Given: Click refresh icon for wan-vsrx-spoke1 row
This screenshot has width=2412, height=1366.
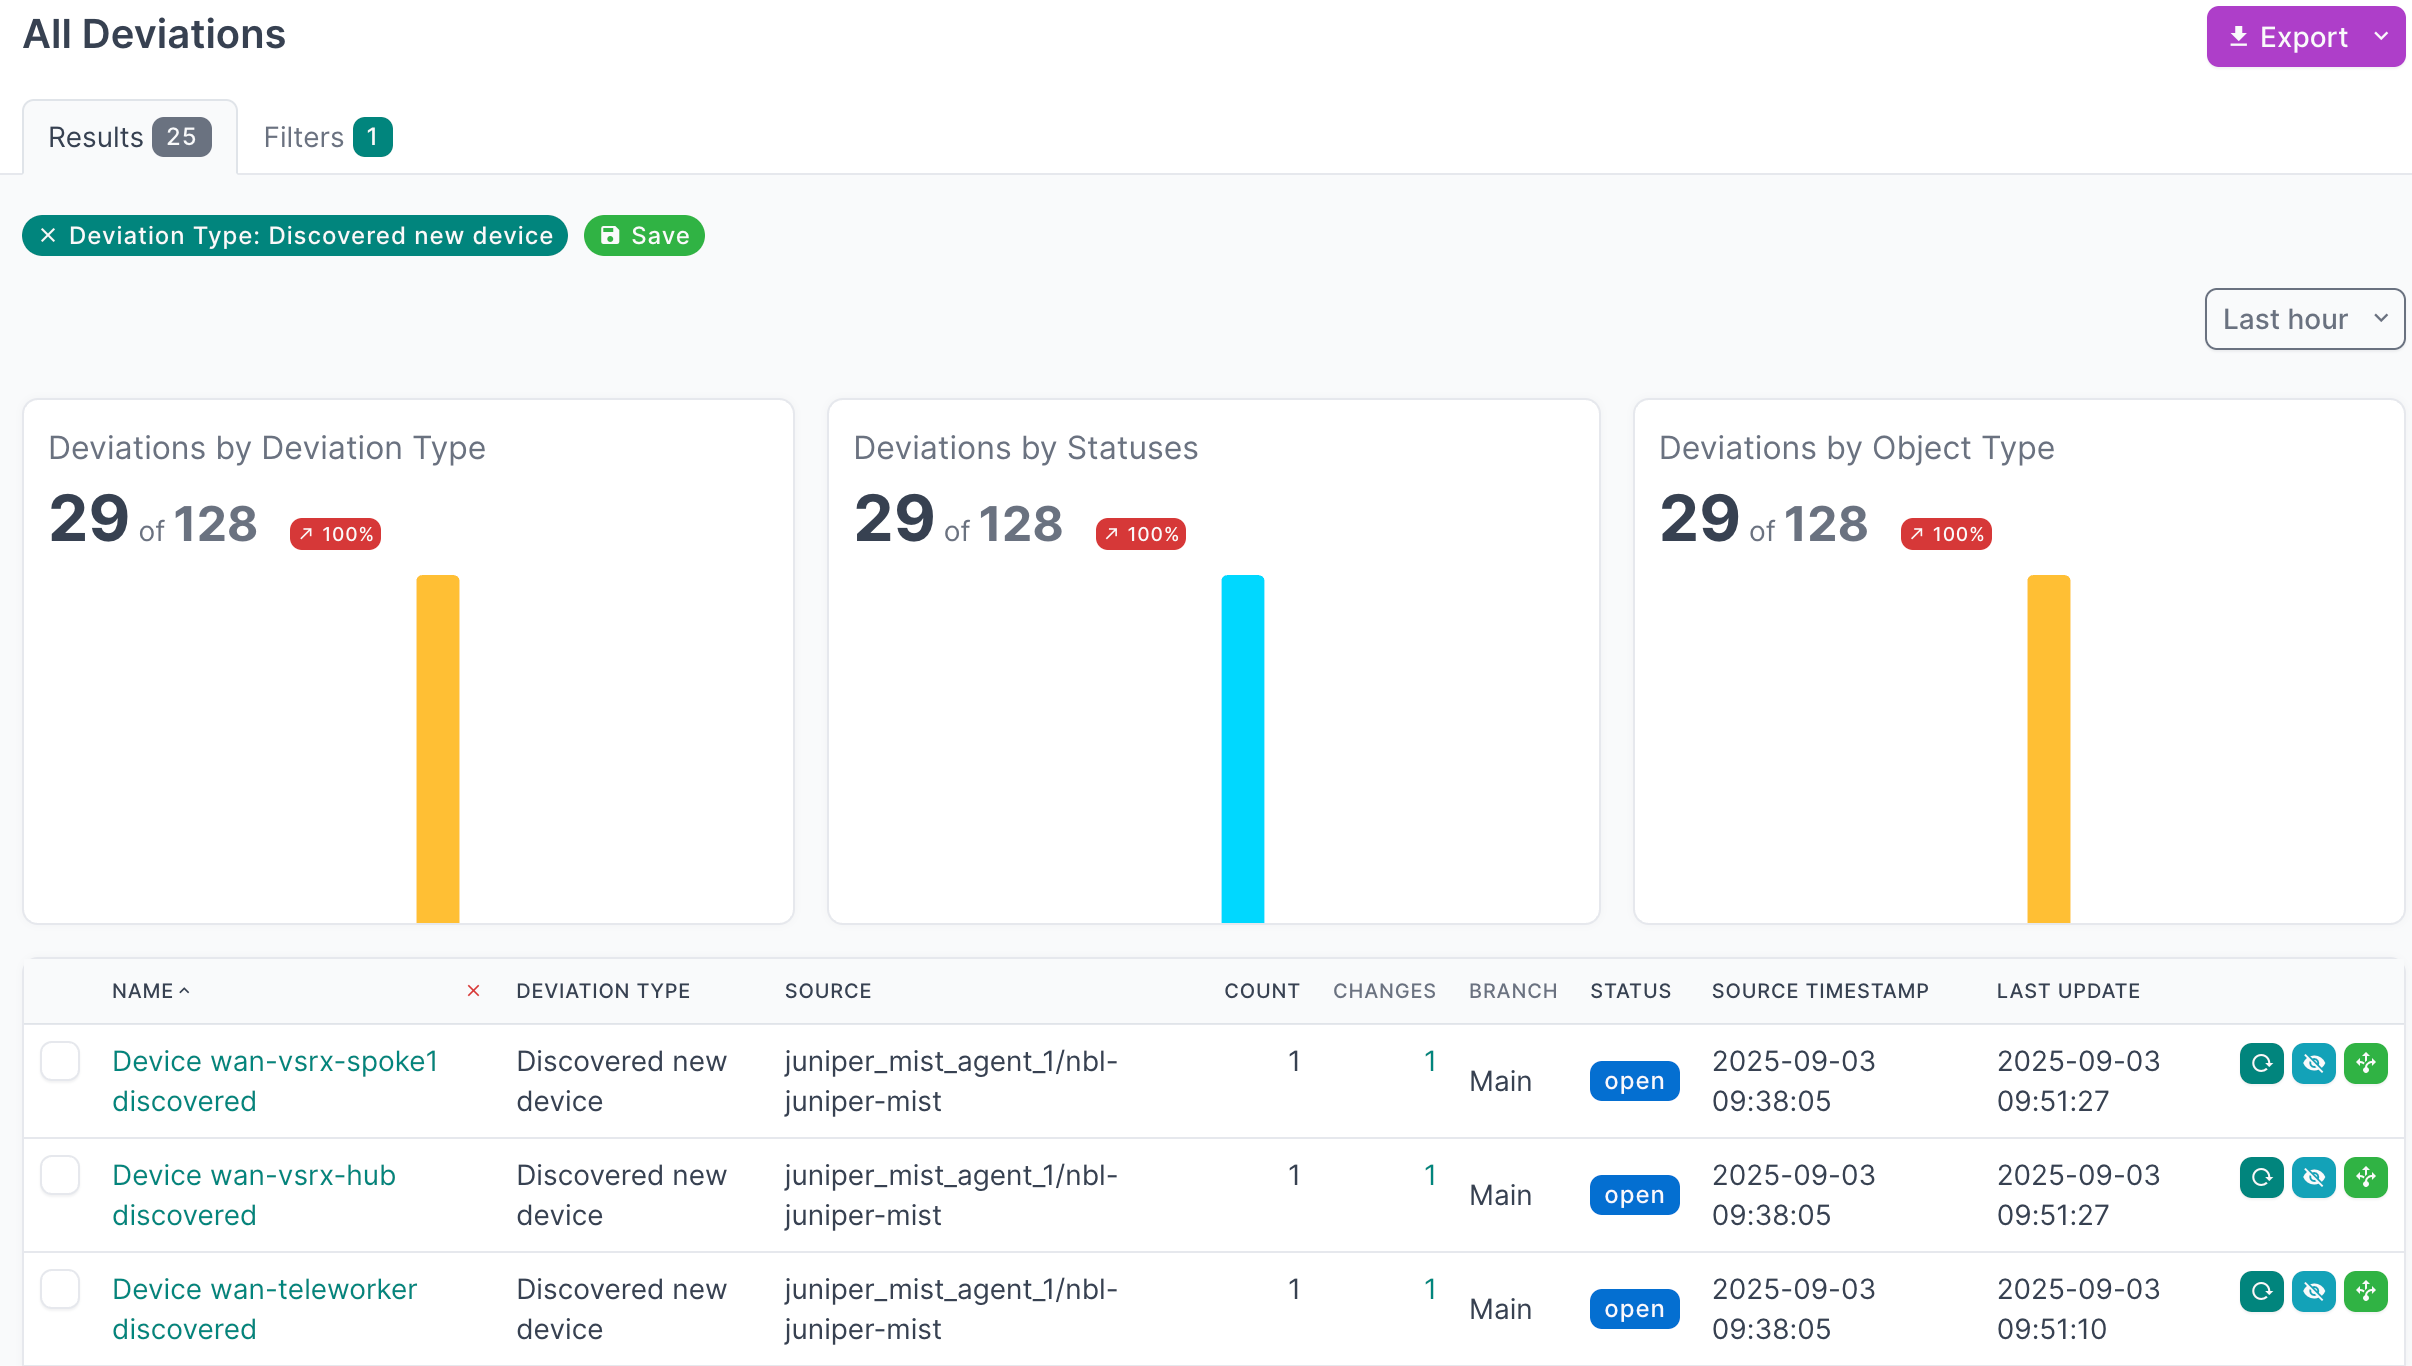Looking at the screenshot, I should [x=2261, y=1063].
